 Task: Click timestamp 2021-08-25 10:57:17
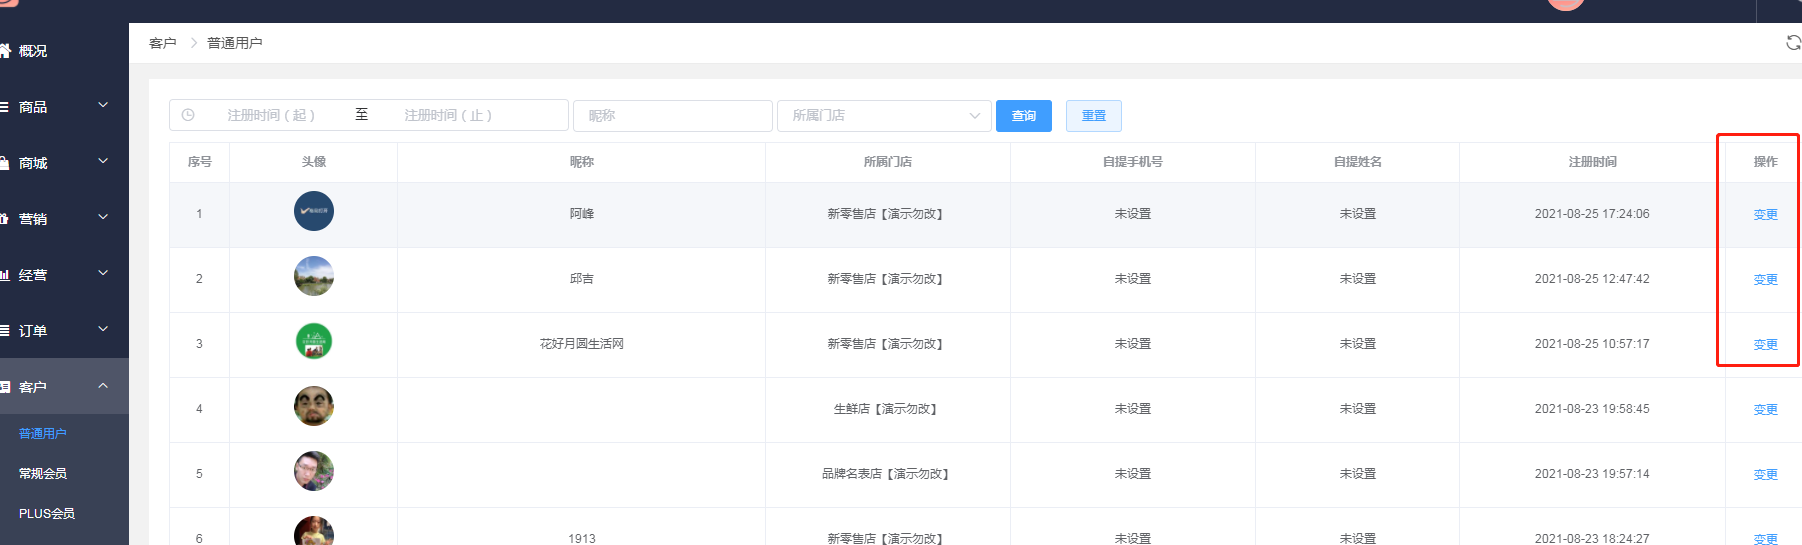click(x=1592, y=344)
